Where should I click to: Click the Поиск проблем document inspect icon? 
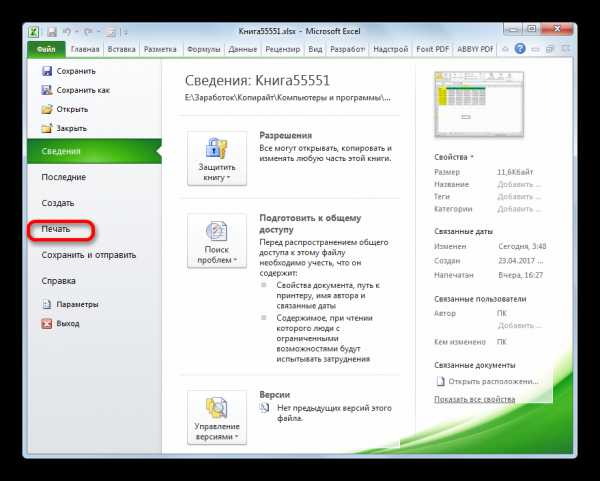point(217,231)
